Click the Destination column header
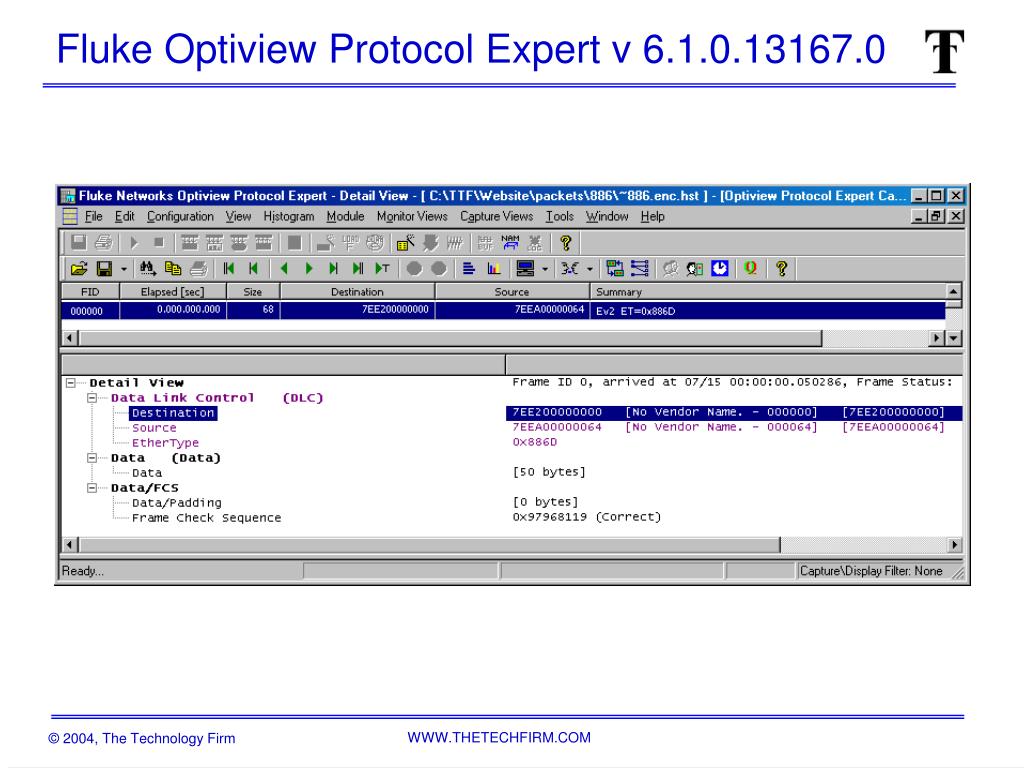The height and width of the screenshot is (768, 1024). (357, 292)
